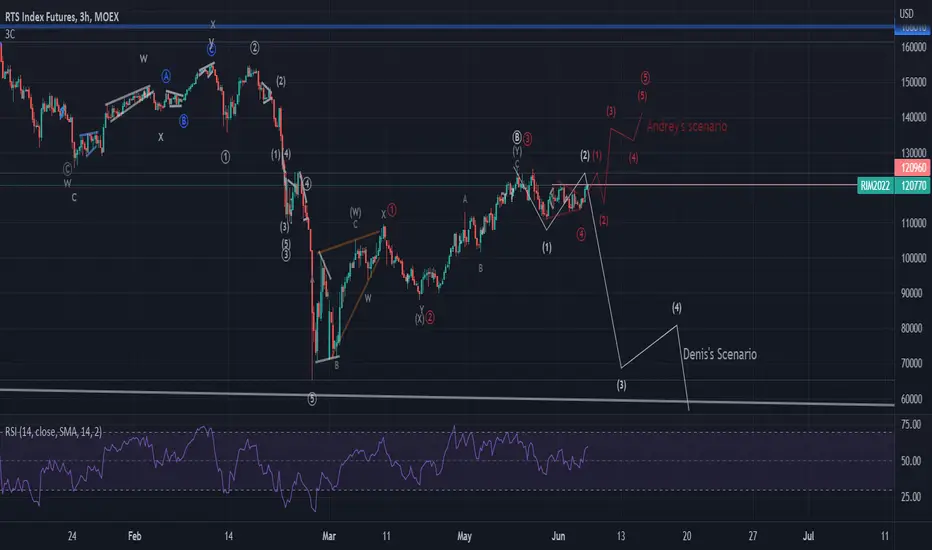The width and height of the screenshot is (932, 550).
Task: Click the RTS Index Futures chart title
Action: (x=62, y=17)
